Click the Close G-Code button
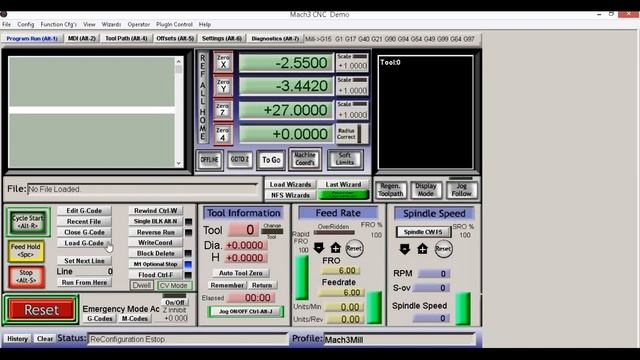This screenshot has width=640, height=360. click(84, 232)
